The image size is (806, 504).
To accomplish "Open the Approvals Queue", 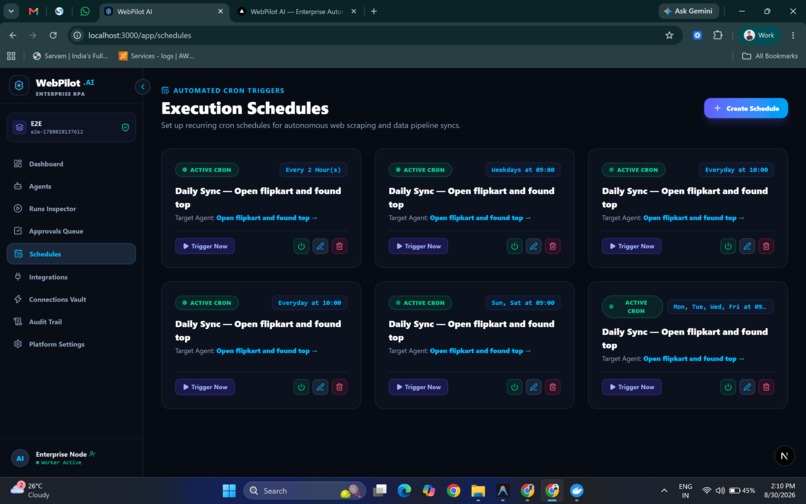I will click(x=71, y=231).
